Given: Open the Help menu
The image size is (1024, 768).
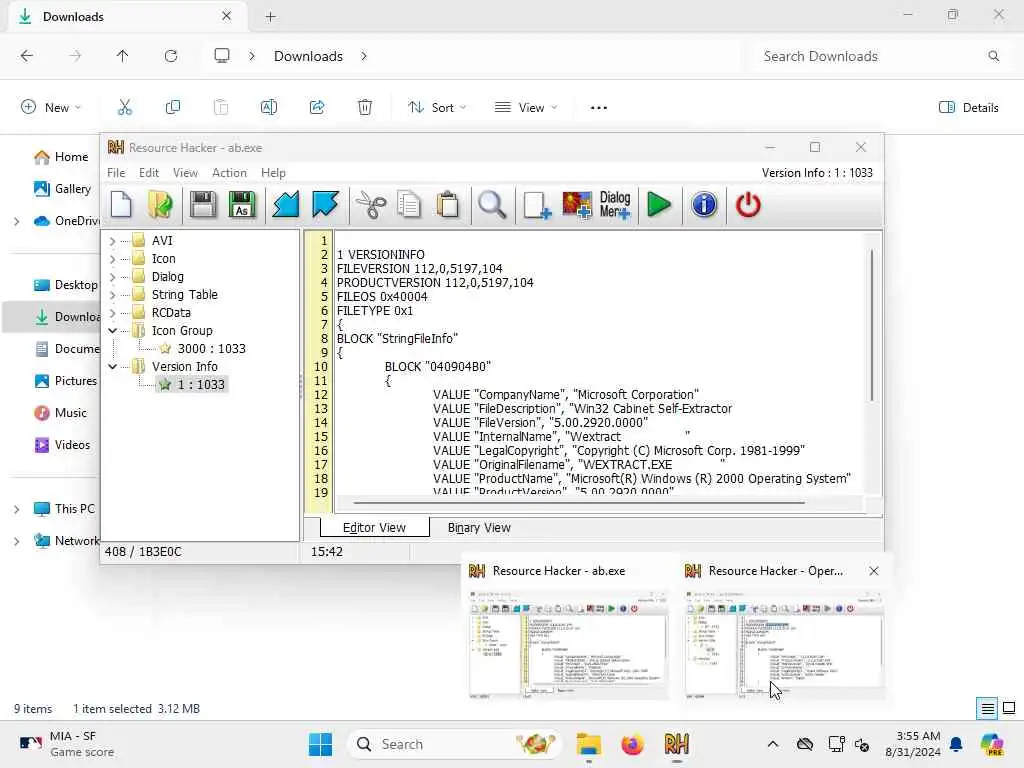Looking at the screenshot, I should pyautogui.click(x=273, y=172).
